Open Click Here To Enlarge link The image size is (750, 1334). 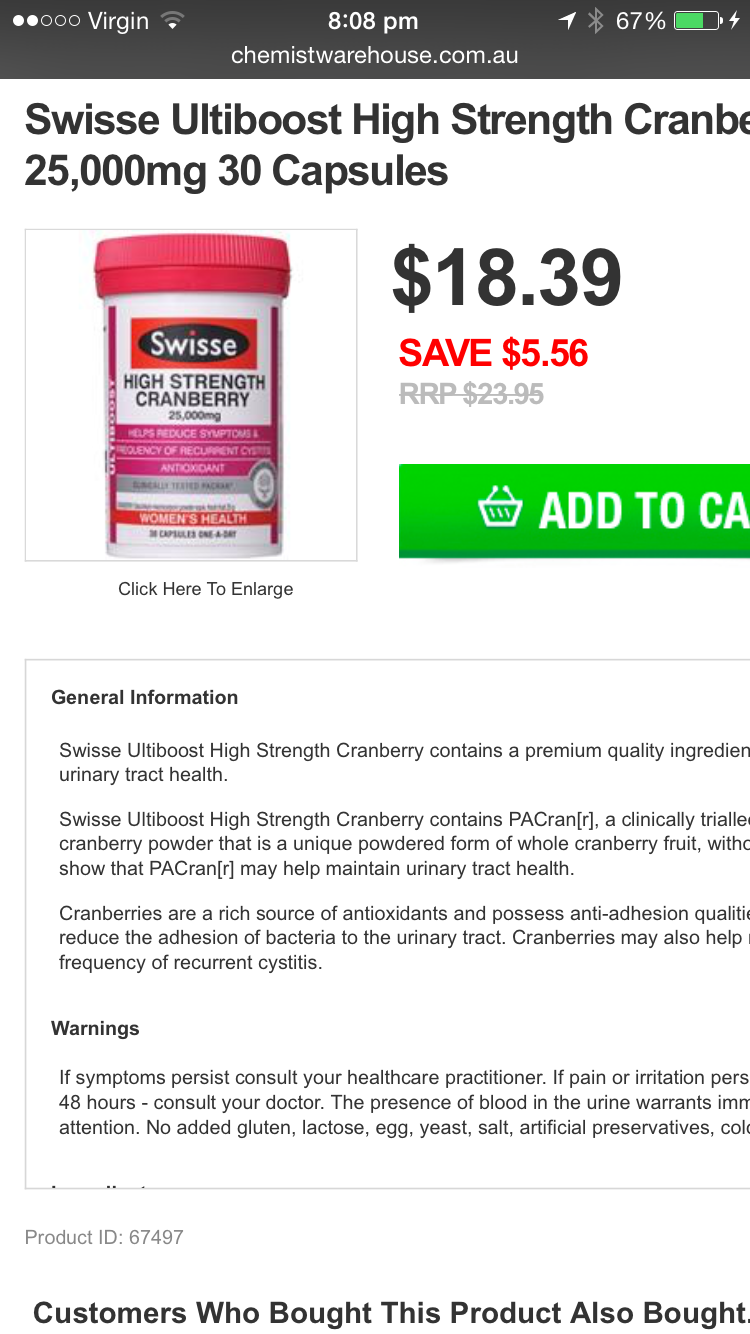click(206, 589)
